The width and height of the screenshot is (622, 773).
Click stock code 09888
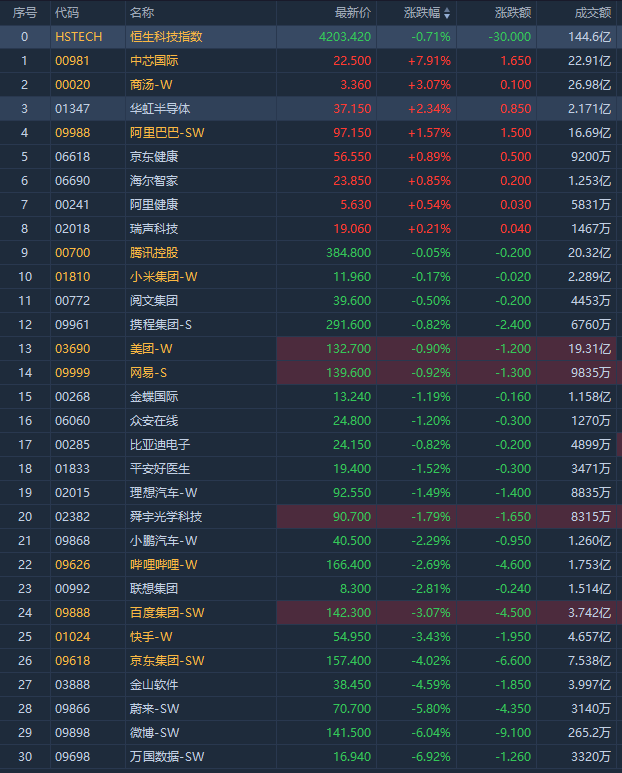(72, 613)
